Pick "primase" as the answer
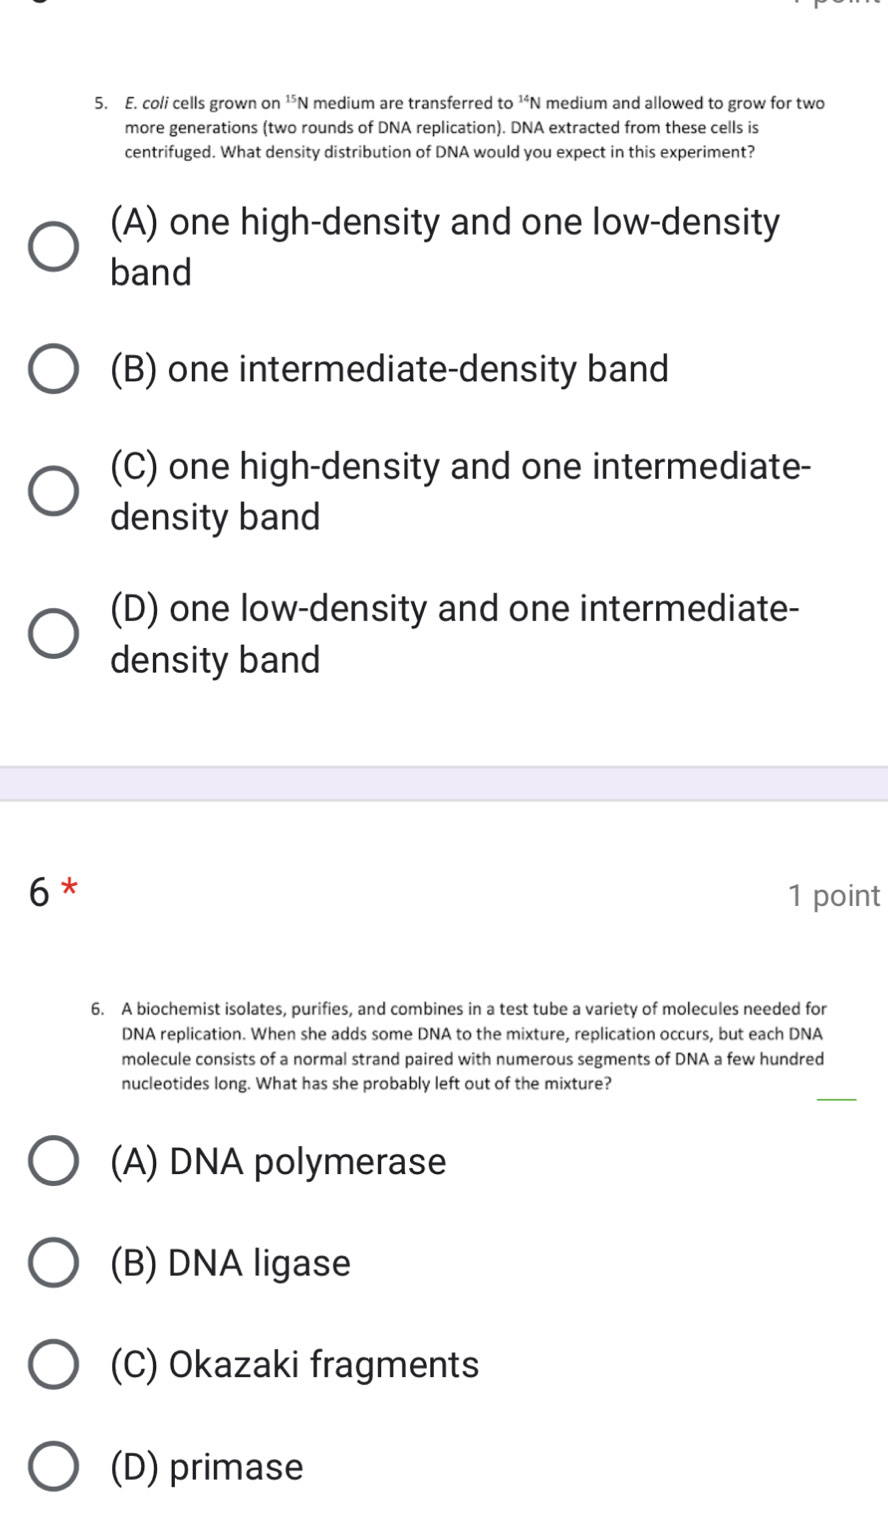888x1539 pixels. coord(52,1466)
